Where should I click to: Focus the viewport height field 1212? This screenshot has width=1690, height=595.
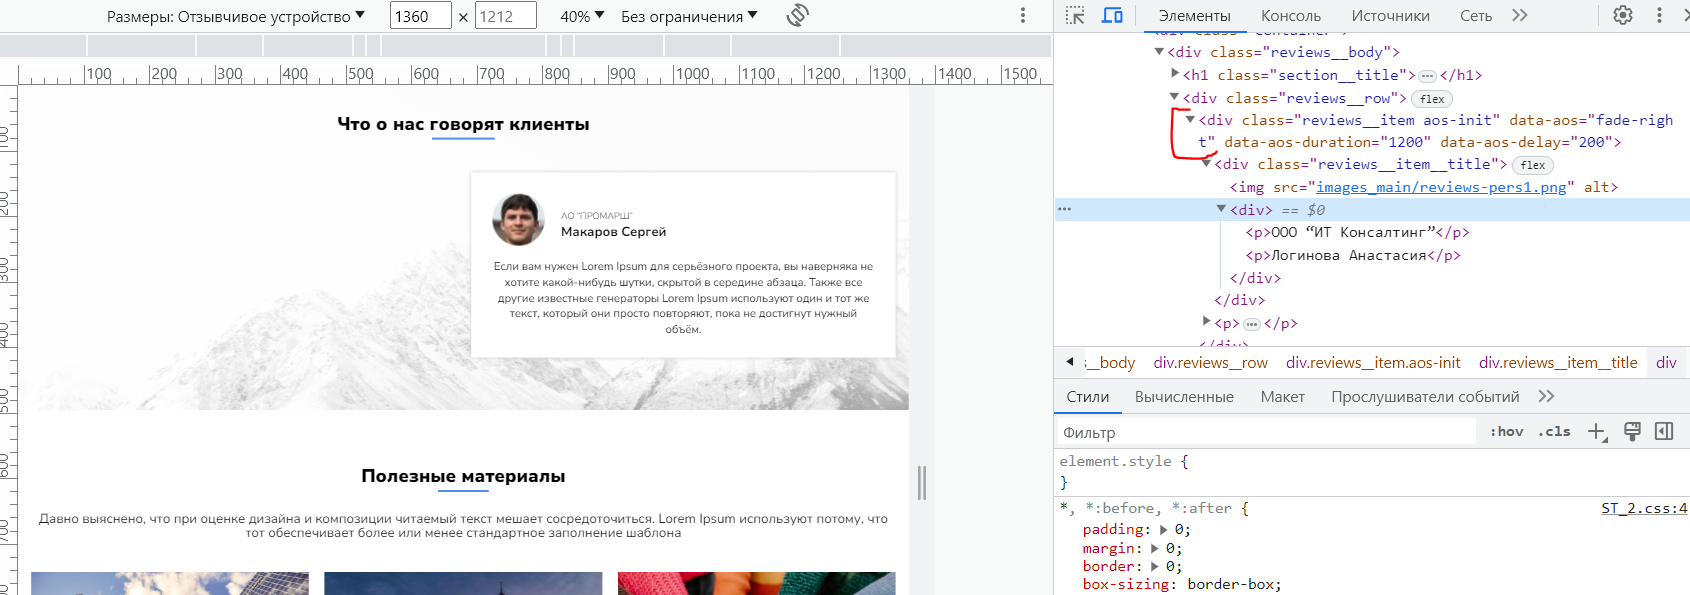point(505,16)
